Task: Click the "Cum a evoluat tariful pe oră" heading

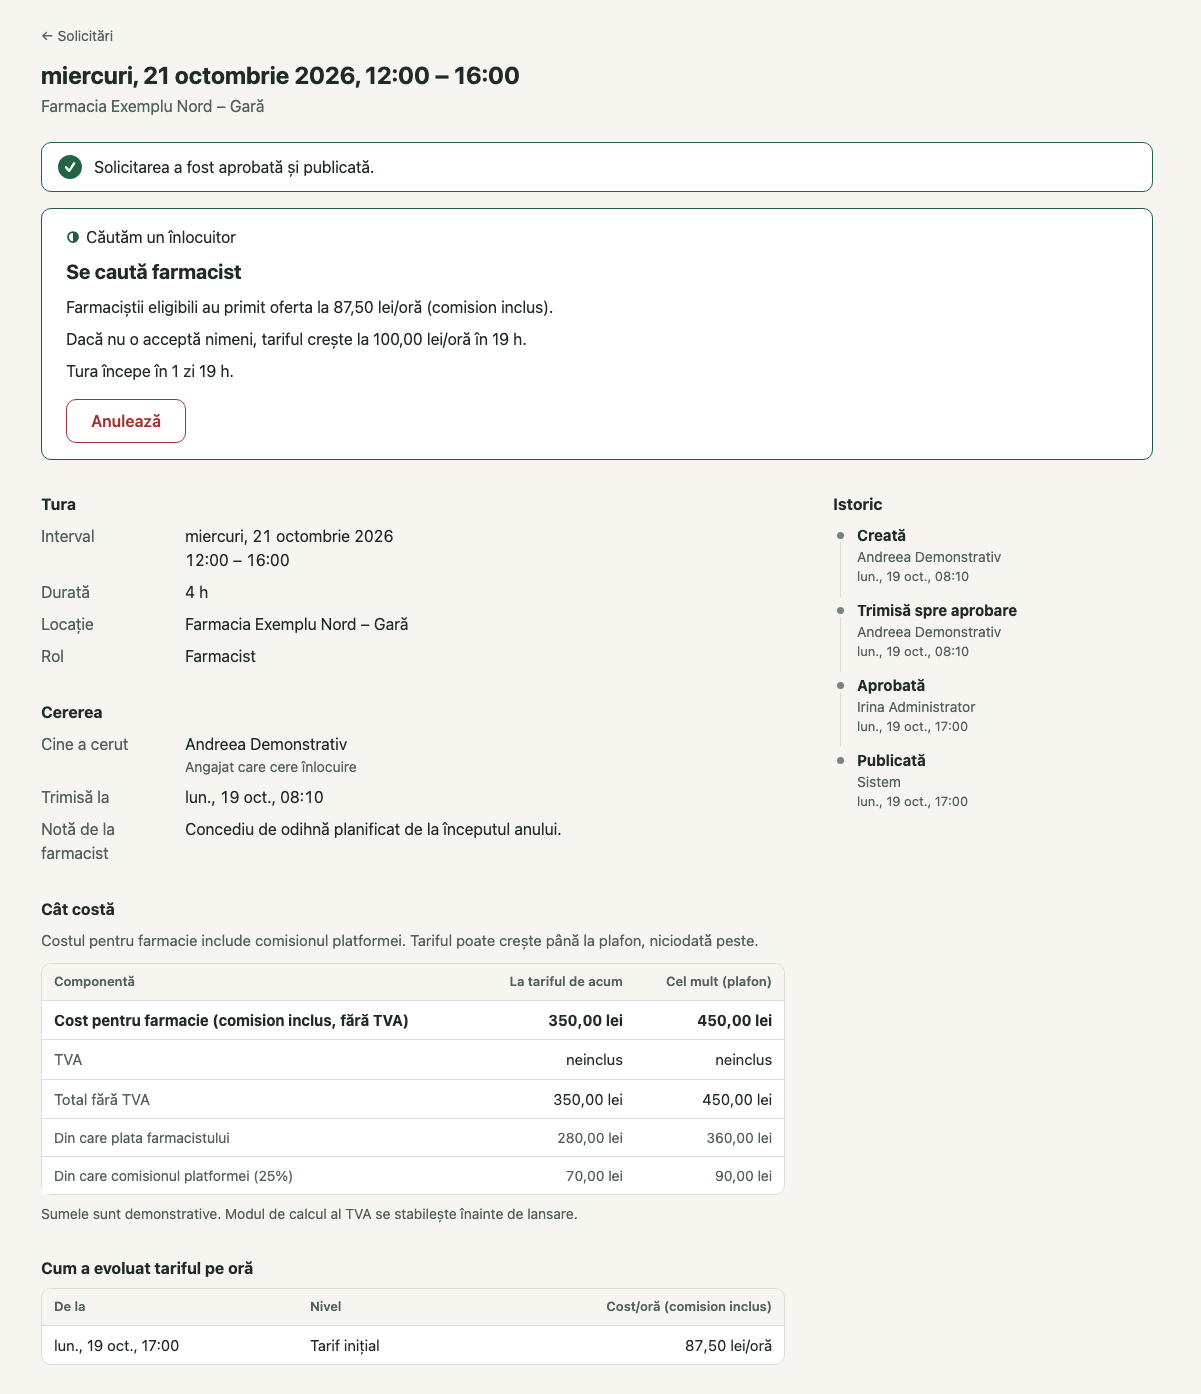Action: coord(147,1269)
